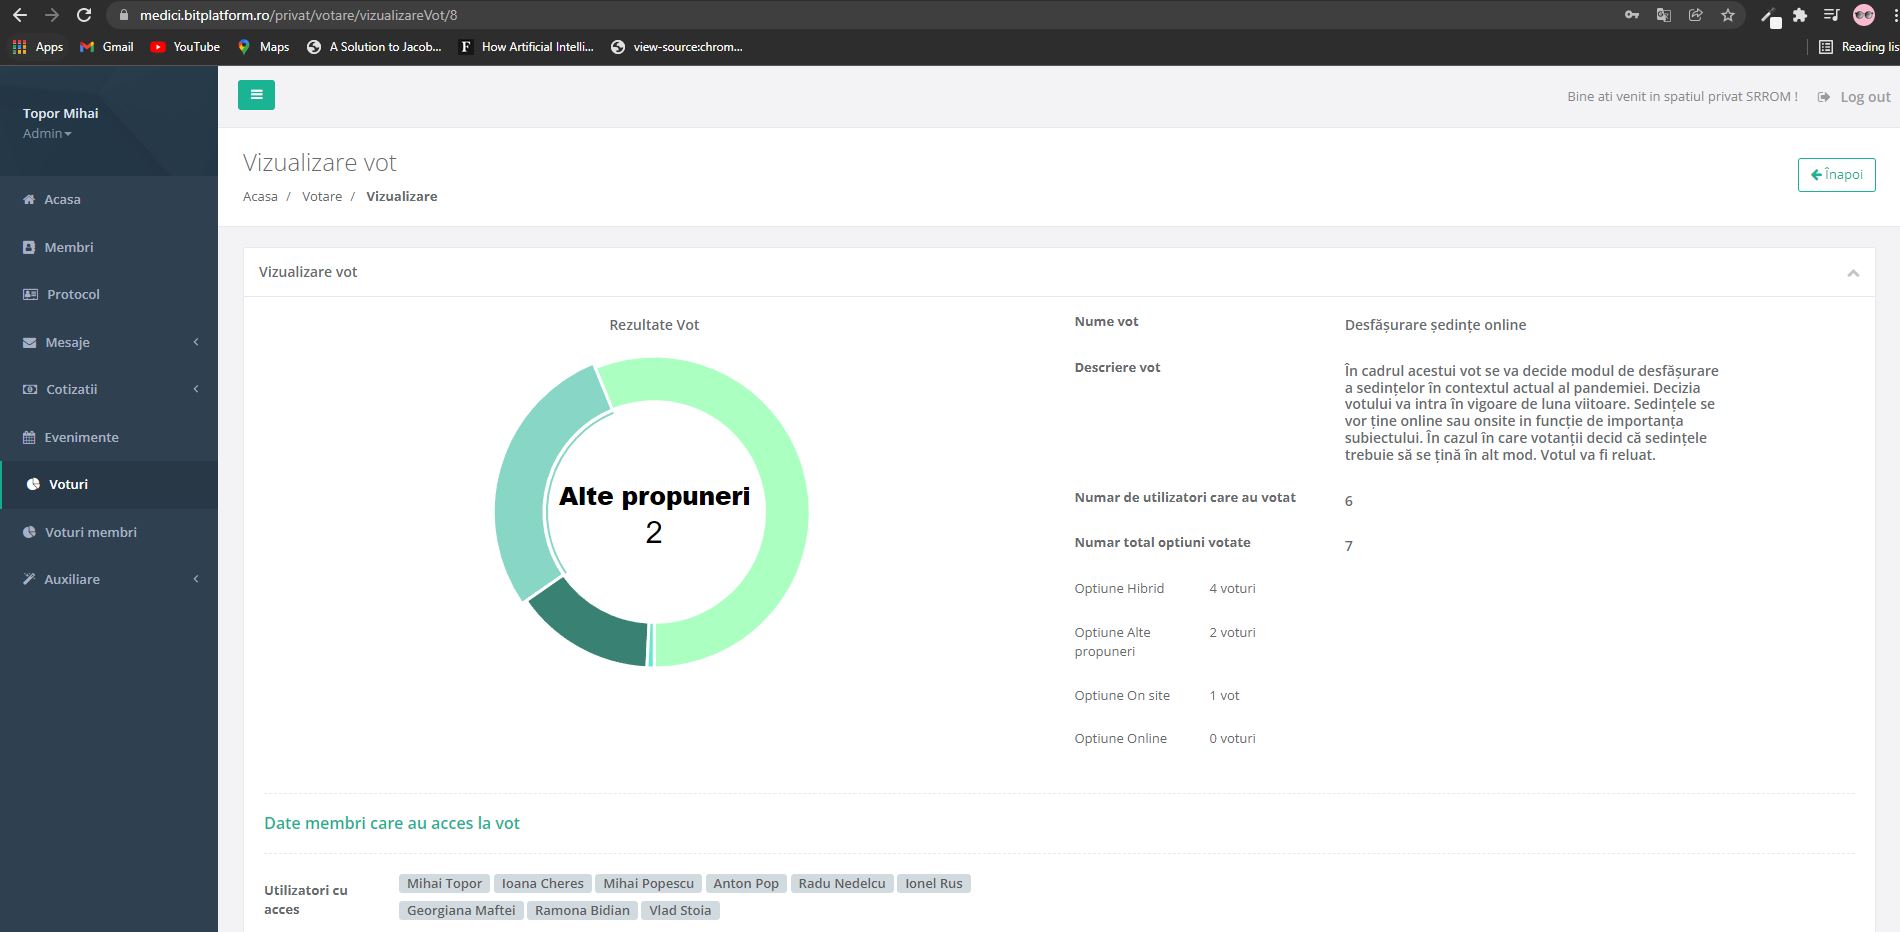This screenshot has width=1900, height=932.
Task: Go to Votare breadcrumb link
Action: (322, 197)
